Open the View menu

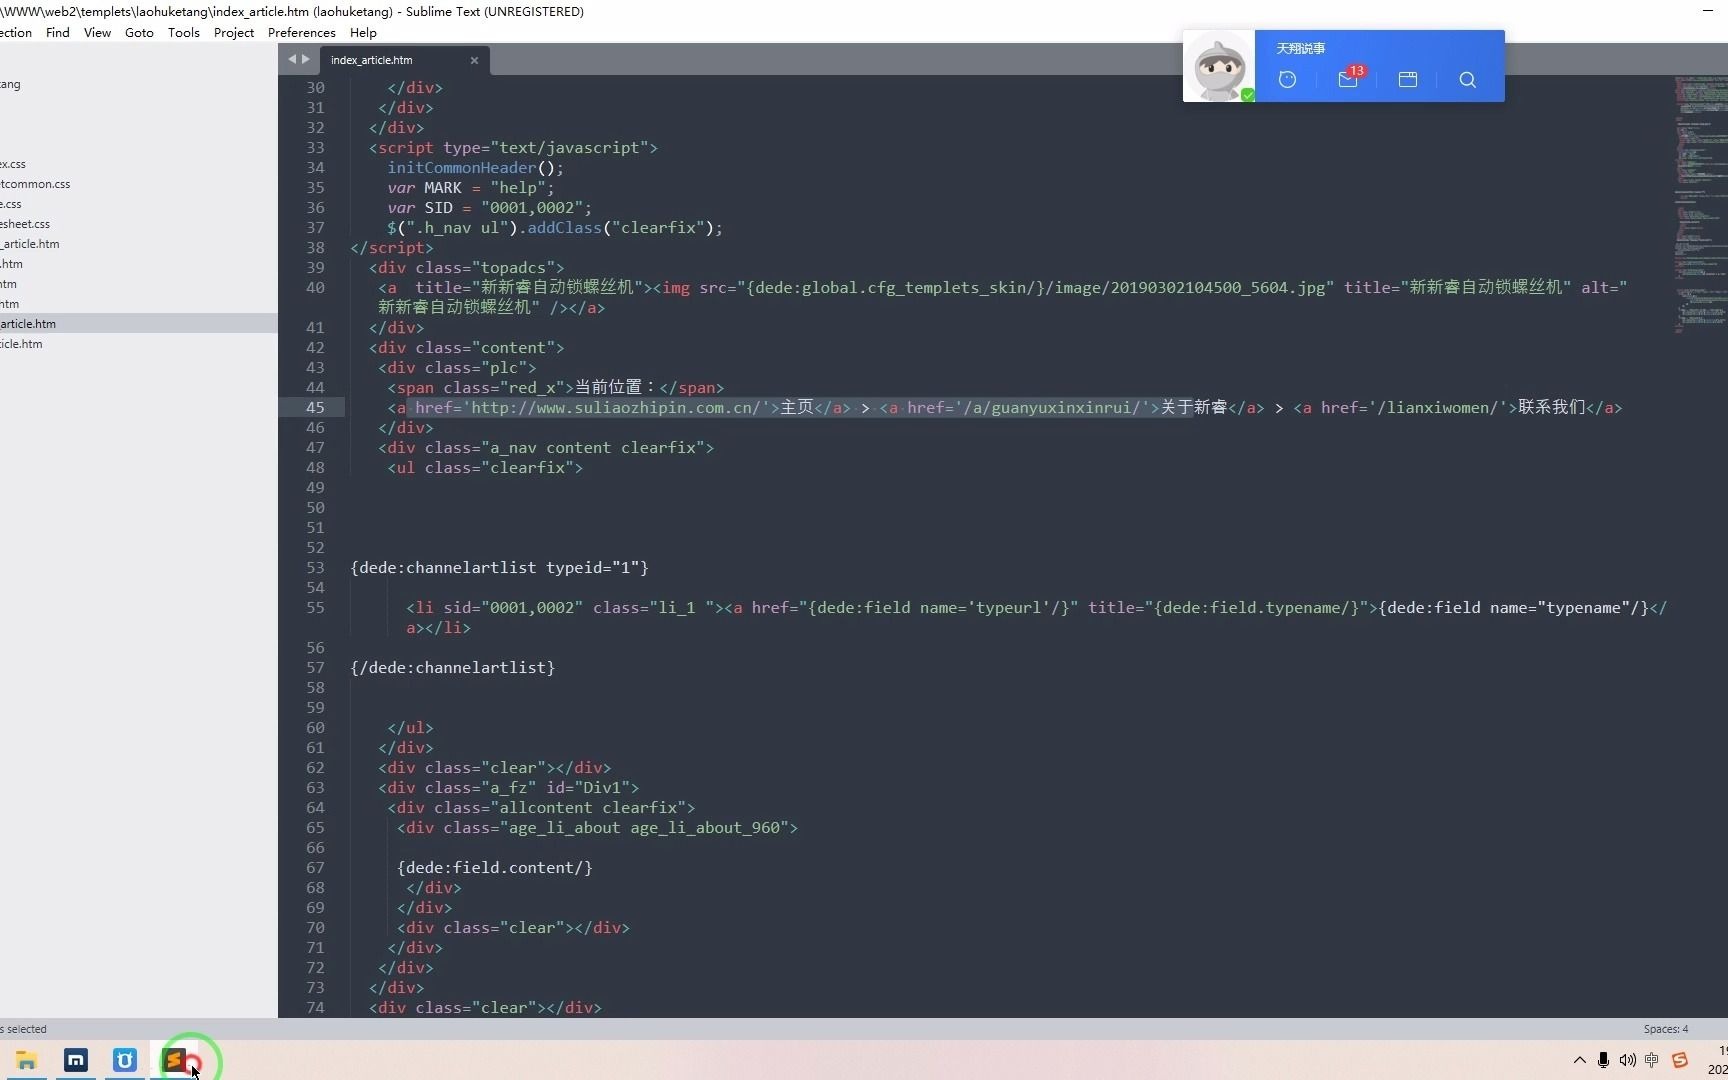[97, 32]
